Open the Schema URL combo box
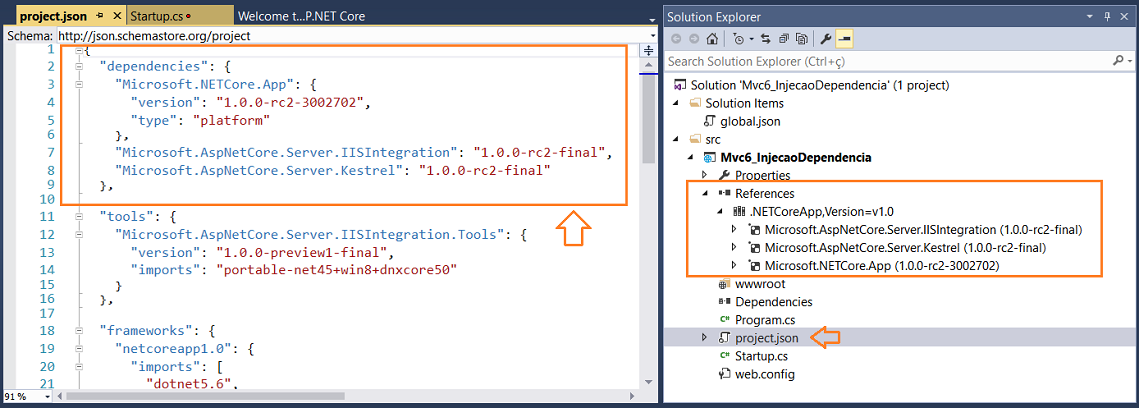This screenshot has width=1139, height=408. tap(355, 35)
